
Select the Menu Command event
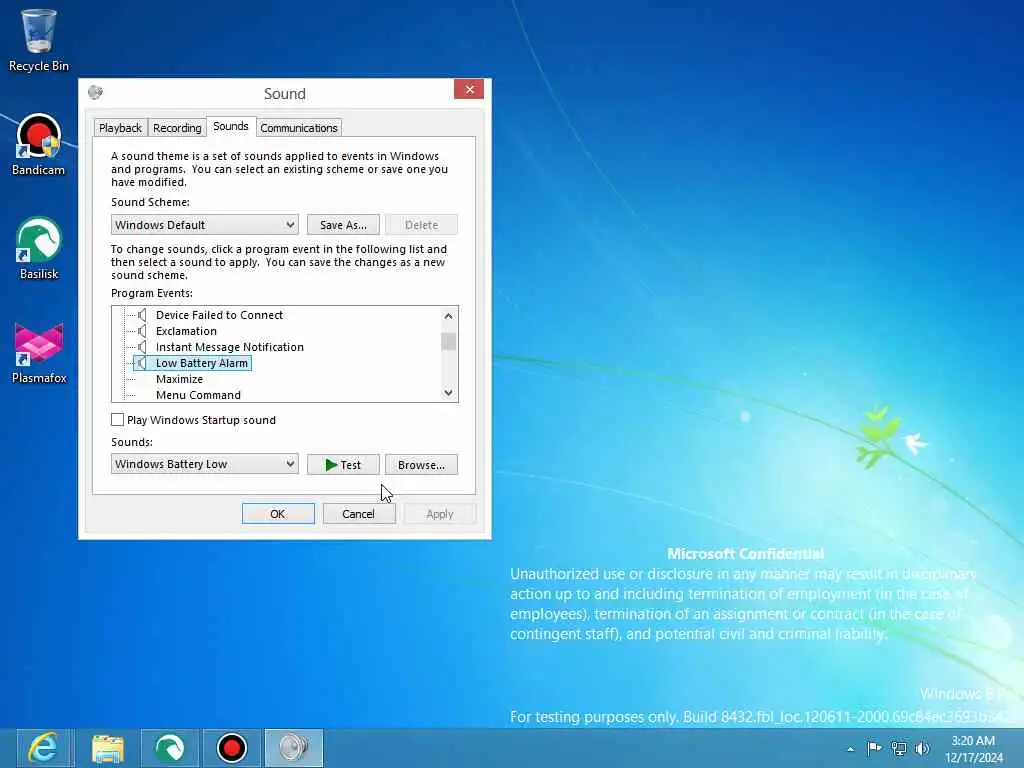(x=199, y=395)
